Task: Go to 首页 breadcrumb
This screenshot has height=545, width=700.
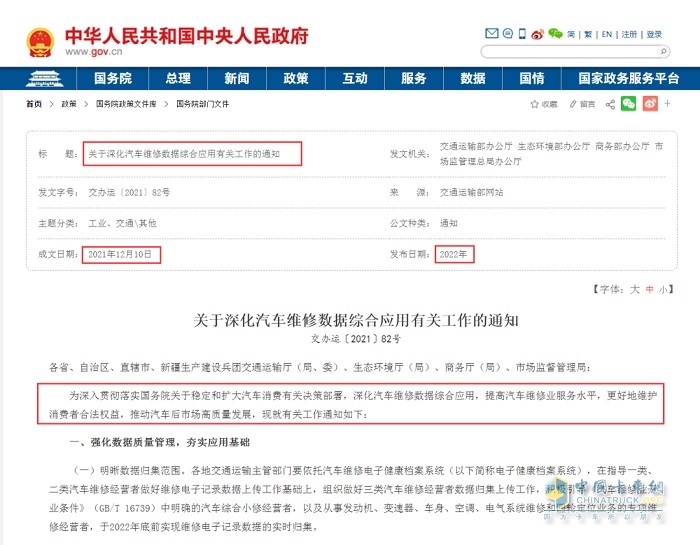Action: [x=34, y=104]
